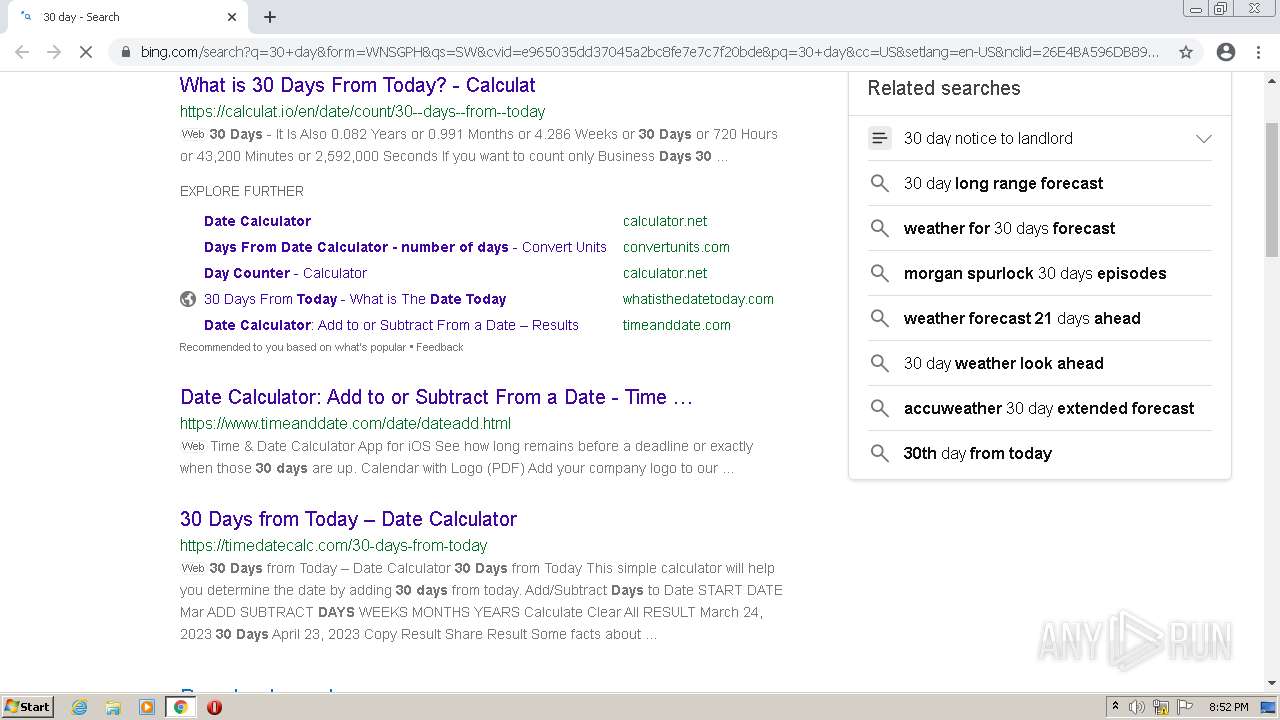Bookmark this page with star icon
This screenshot has width=1280, height=720.
point(1186,52)
